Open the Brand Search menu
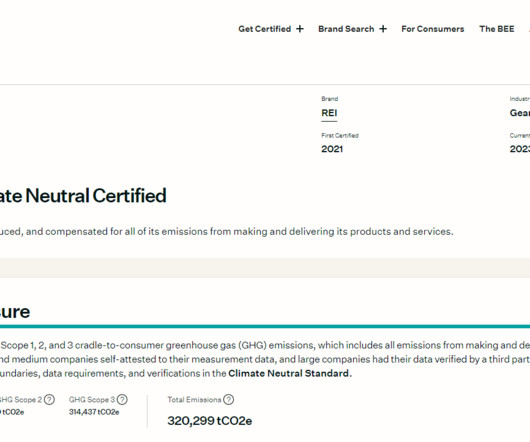The image size is (530, 442). pyautogui.click(x=346, y=29)
